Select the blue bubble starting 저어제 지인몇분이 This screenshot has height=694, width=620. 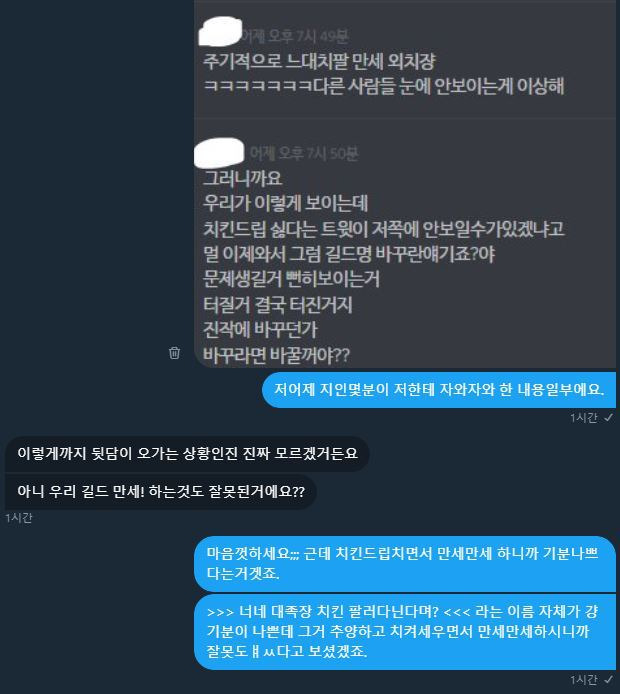[x=439, y=390]
